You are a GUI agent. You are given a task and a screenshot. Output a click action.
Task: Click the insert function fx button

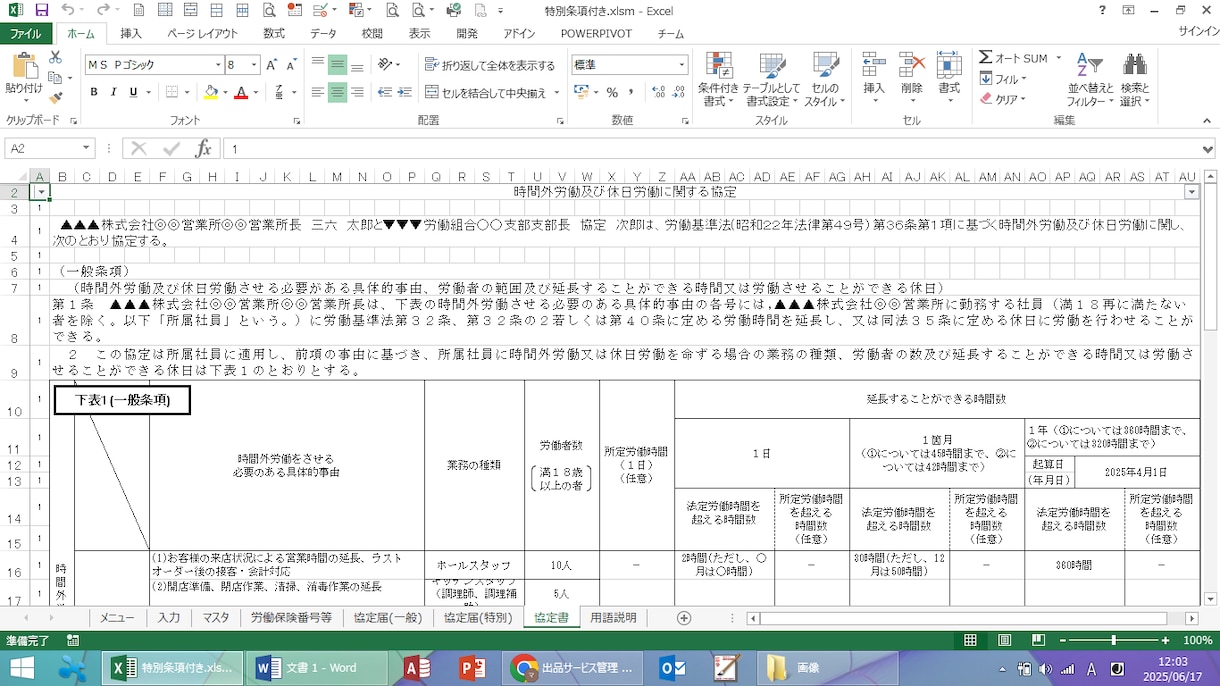point(203,148)
